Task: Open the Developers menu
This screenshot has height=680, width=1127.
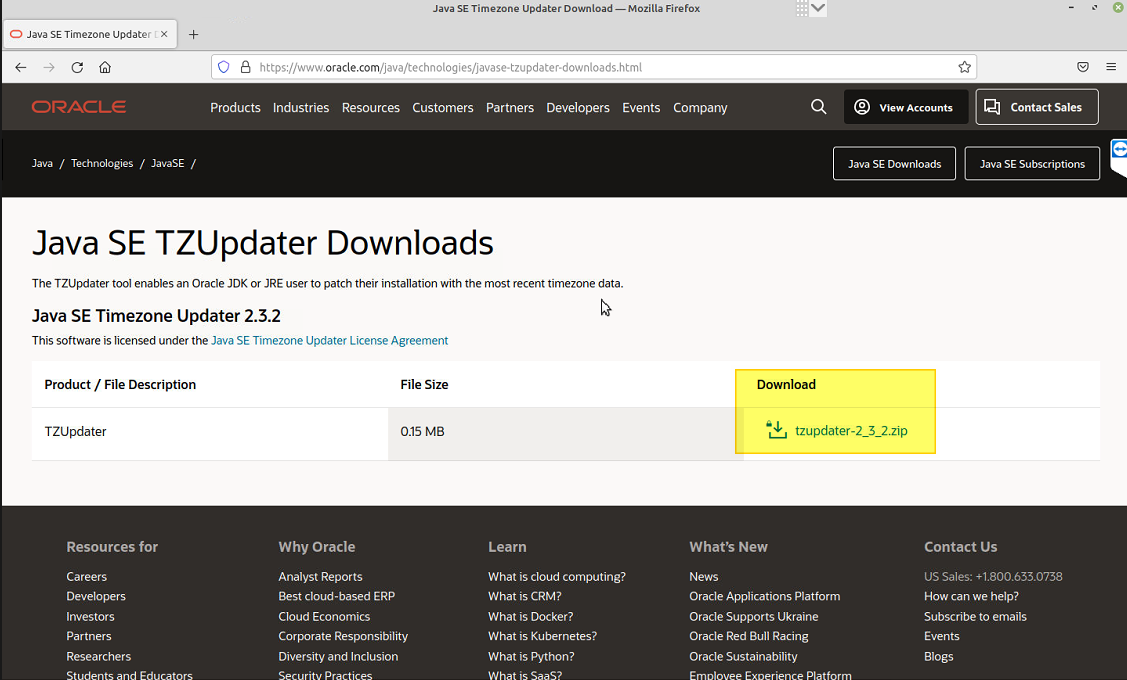Action: click(x=578, y=108)
